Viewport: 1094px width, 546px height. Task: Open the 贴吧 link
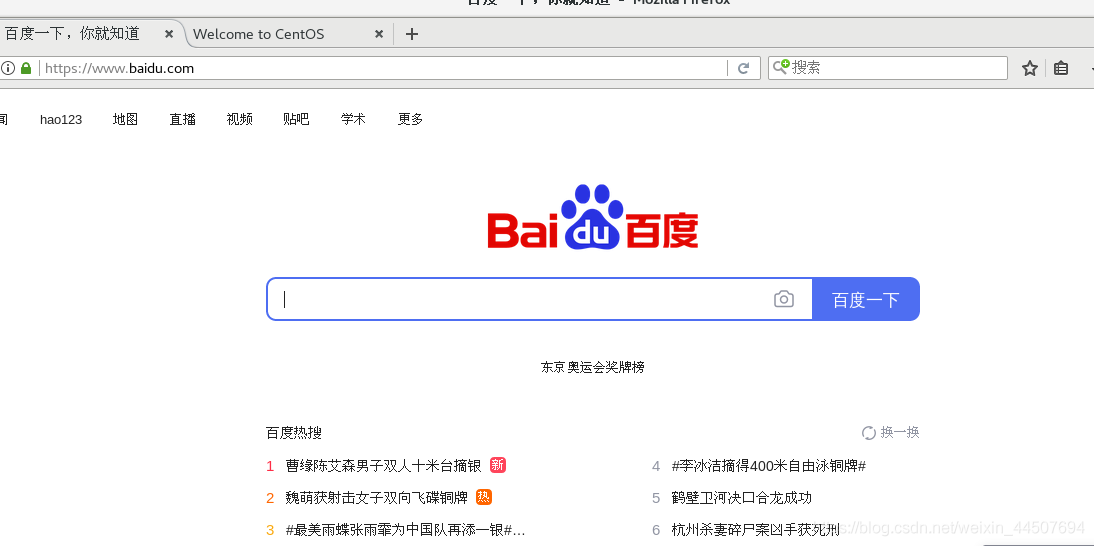(x=296, y=119)
